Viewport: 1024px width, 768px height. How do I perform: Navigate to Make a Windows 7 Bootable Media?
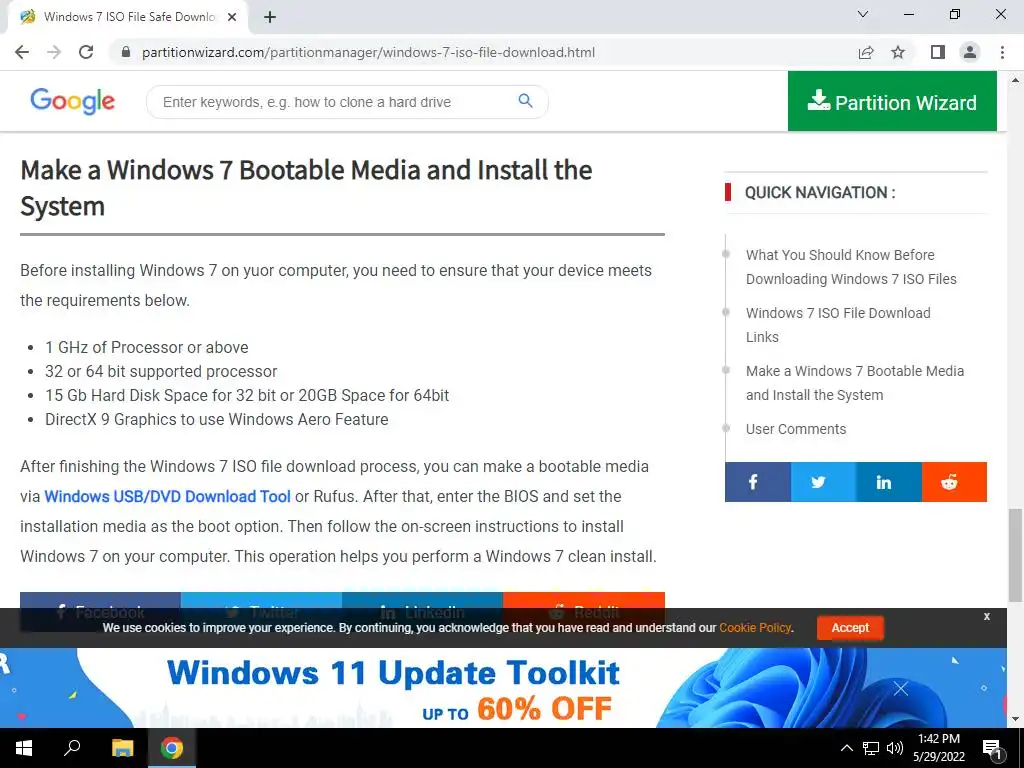click(x=855, y=383)
